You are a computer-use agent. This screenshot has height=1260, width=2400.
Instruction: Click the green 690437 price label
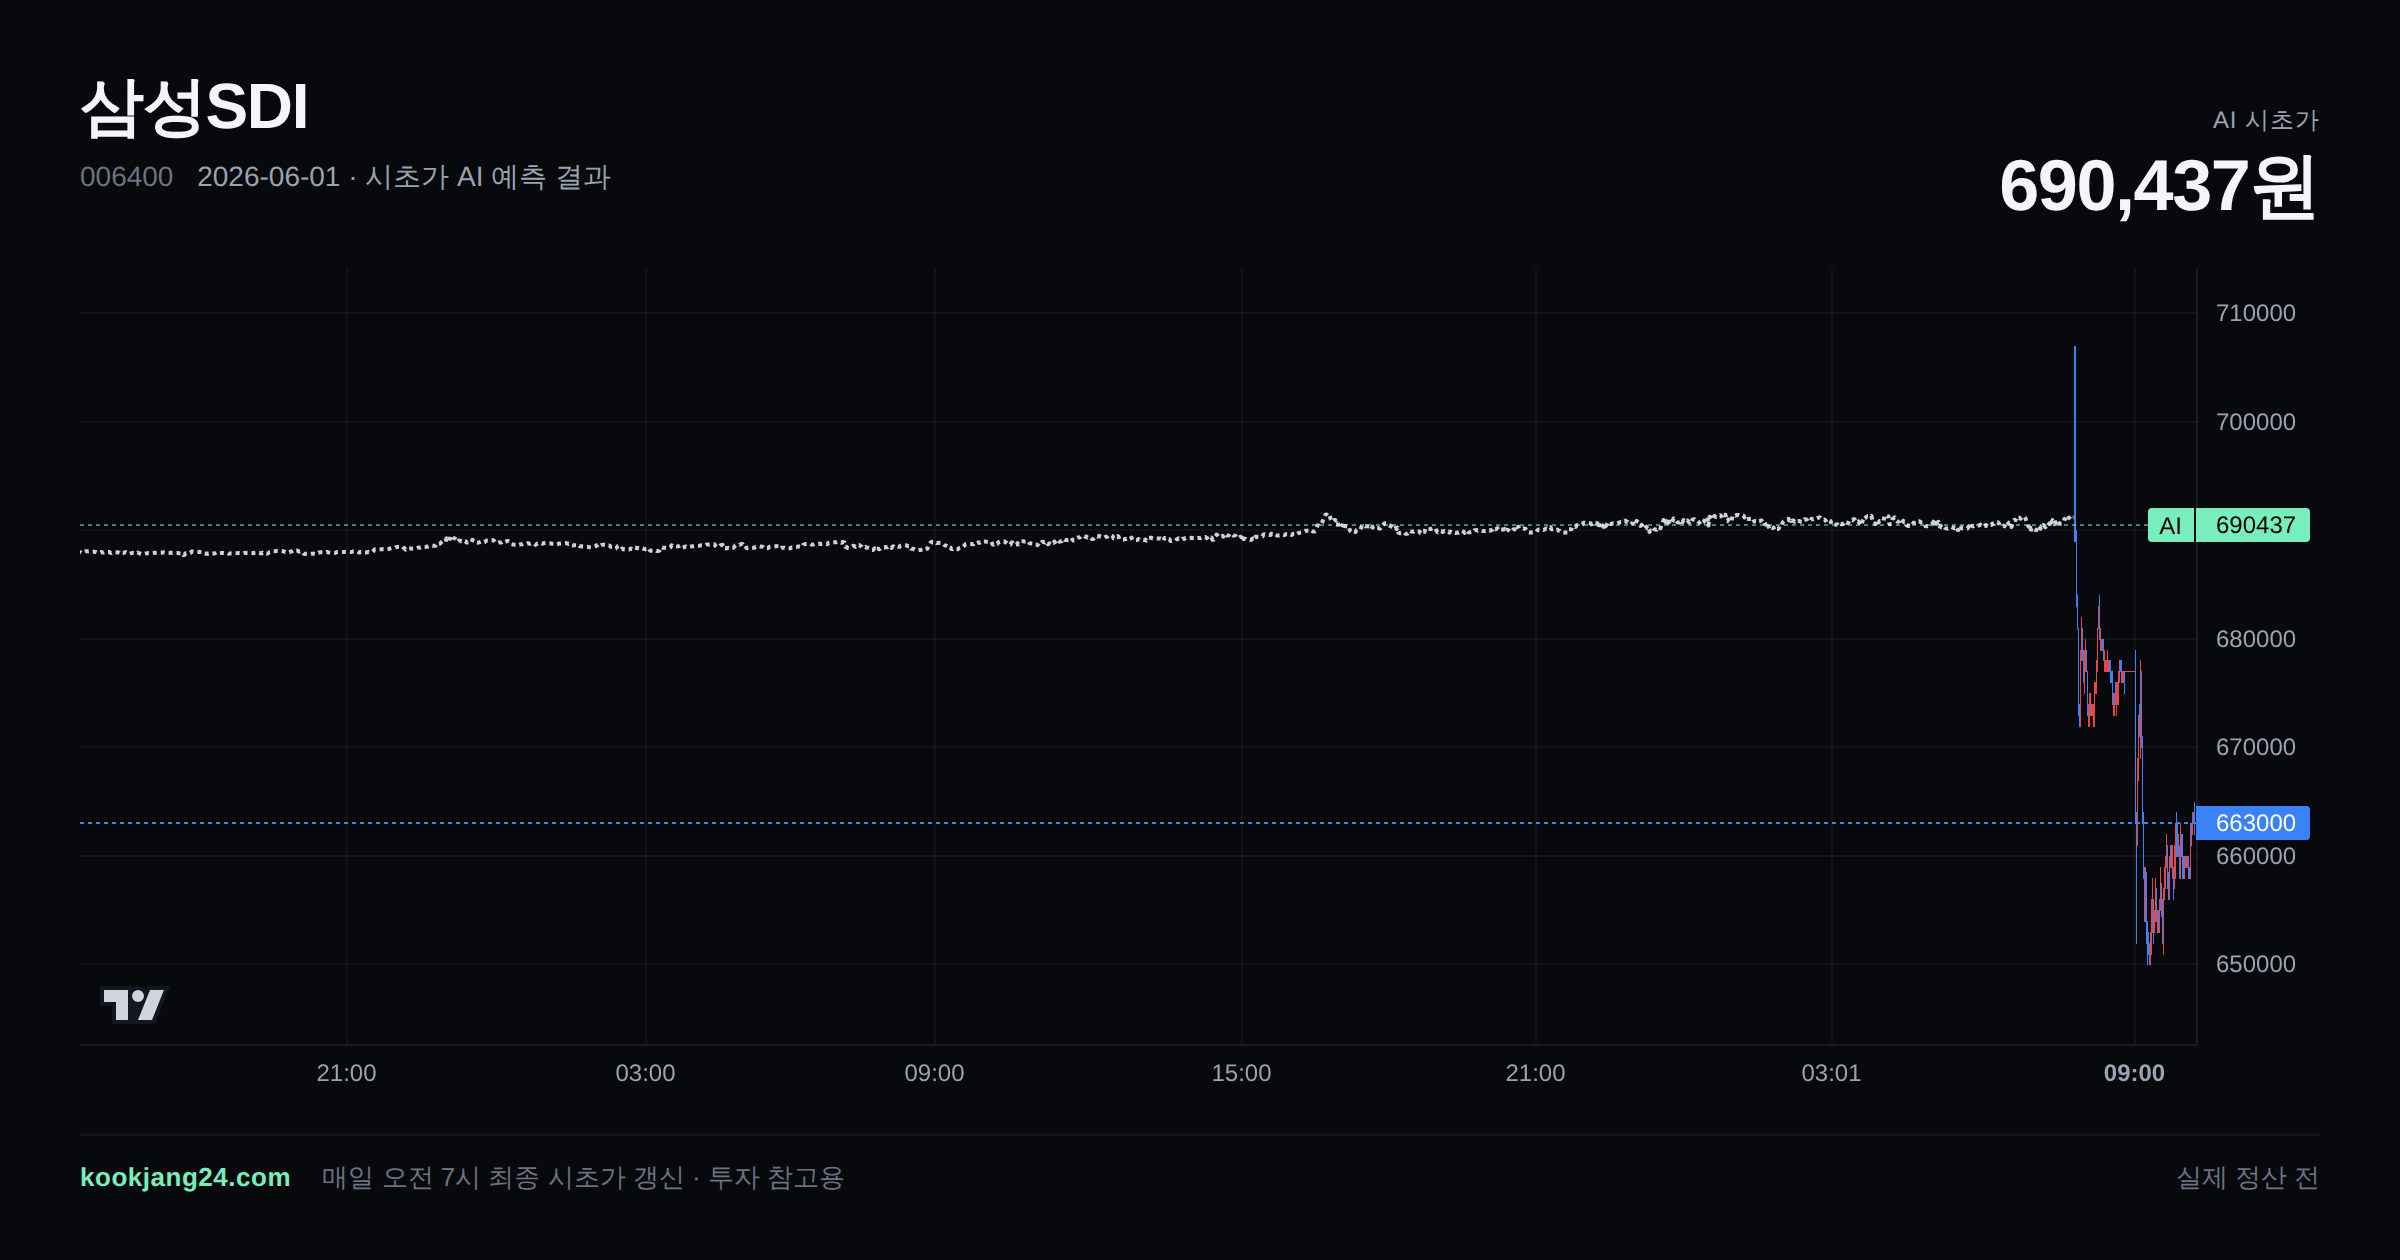point(2253,525)
